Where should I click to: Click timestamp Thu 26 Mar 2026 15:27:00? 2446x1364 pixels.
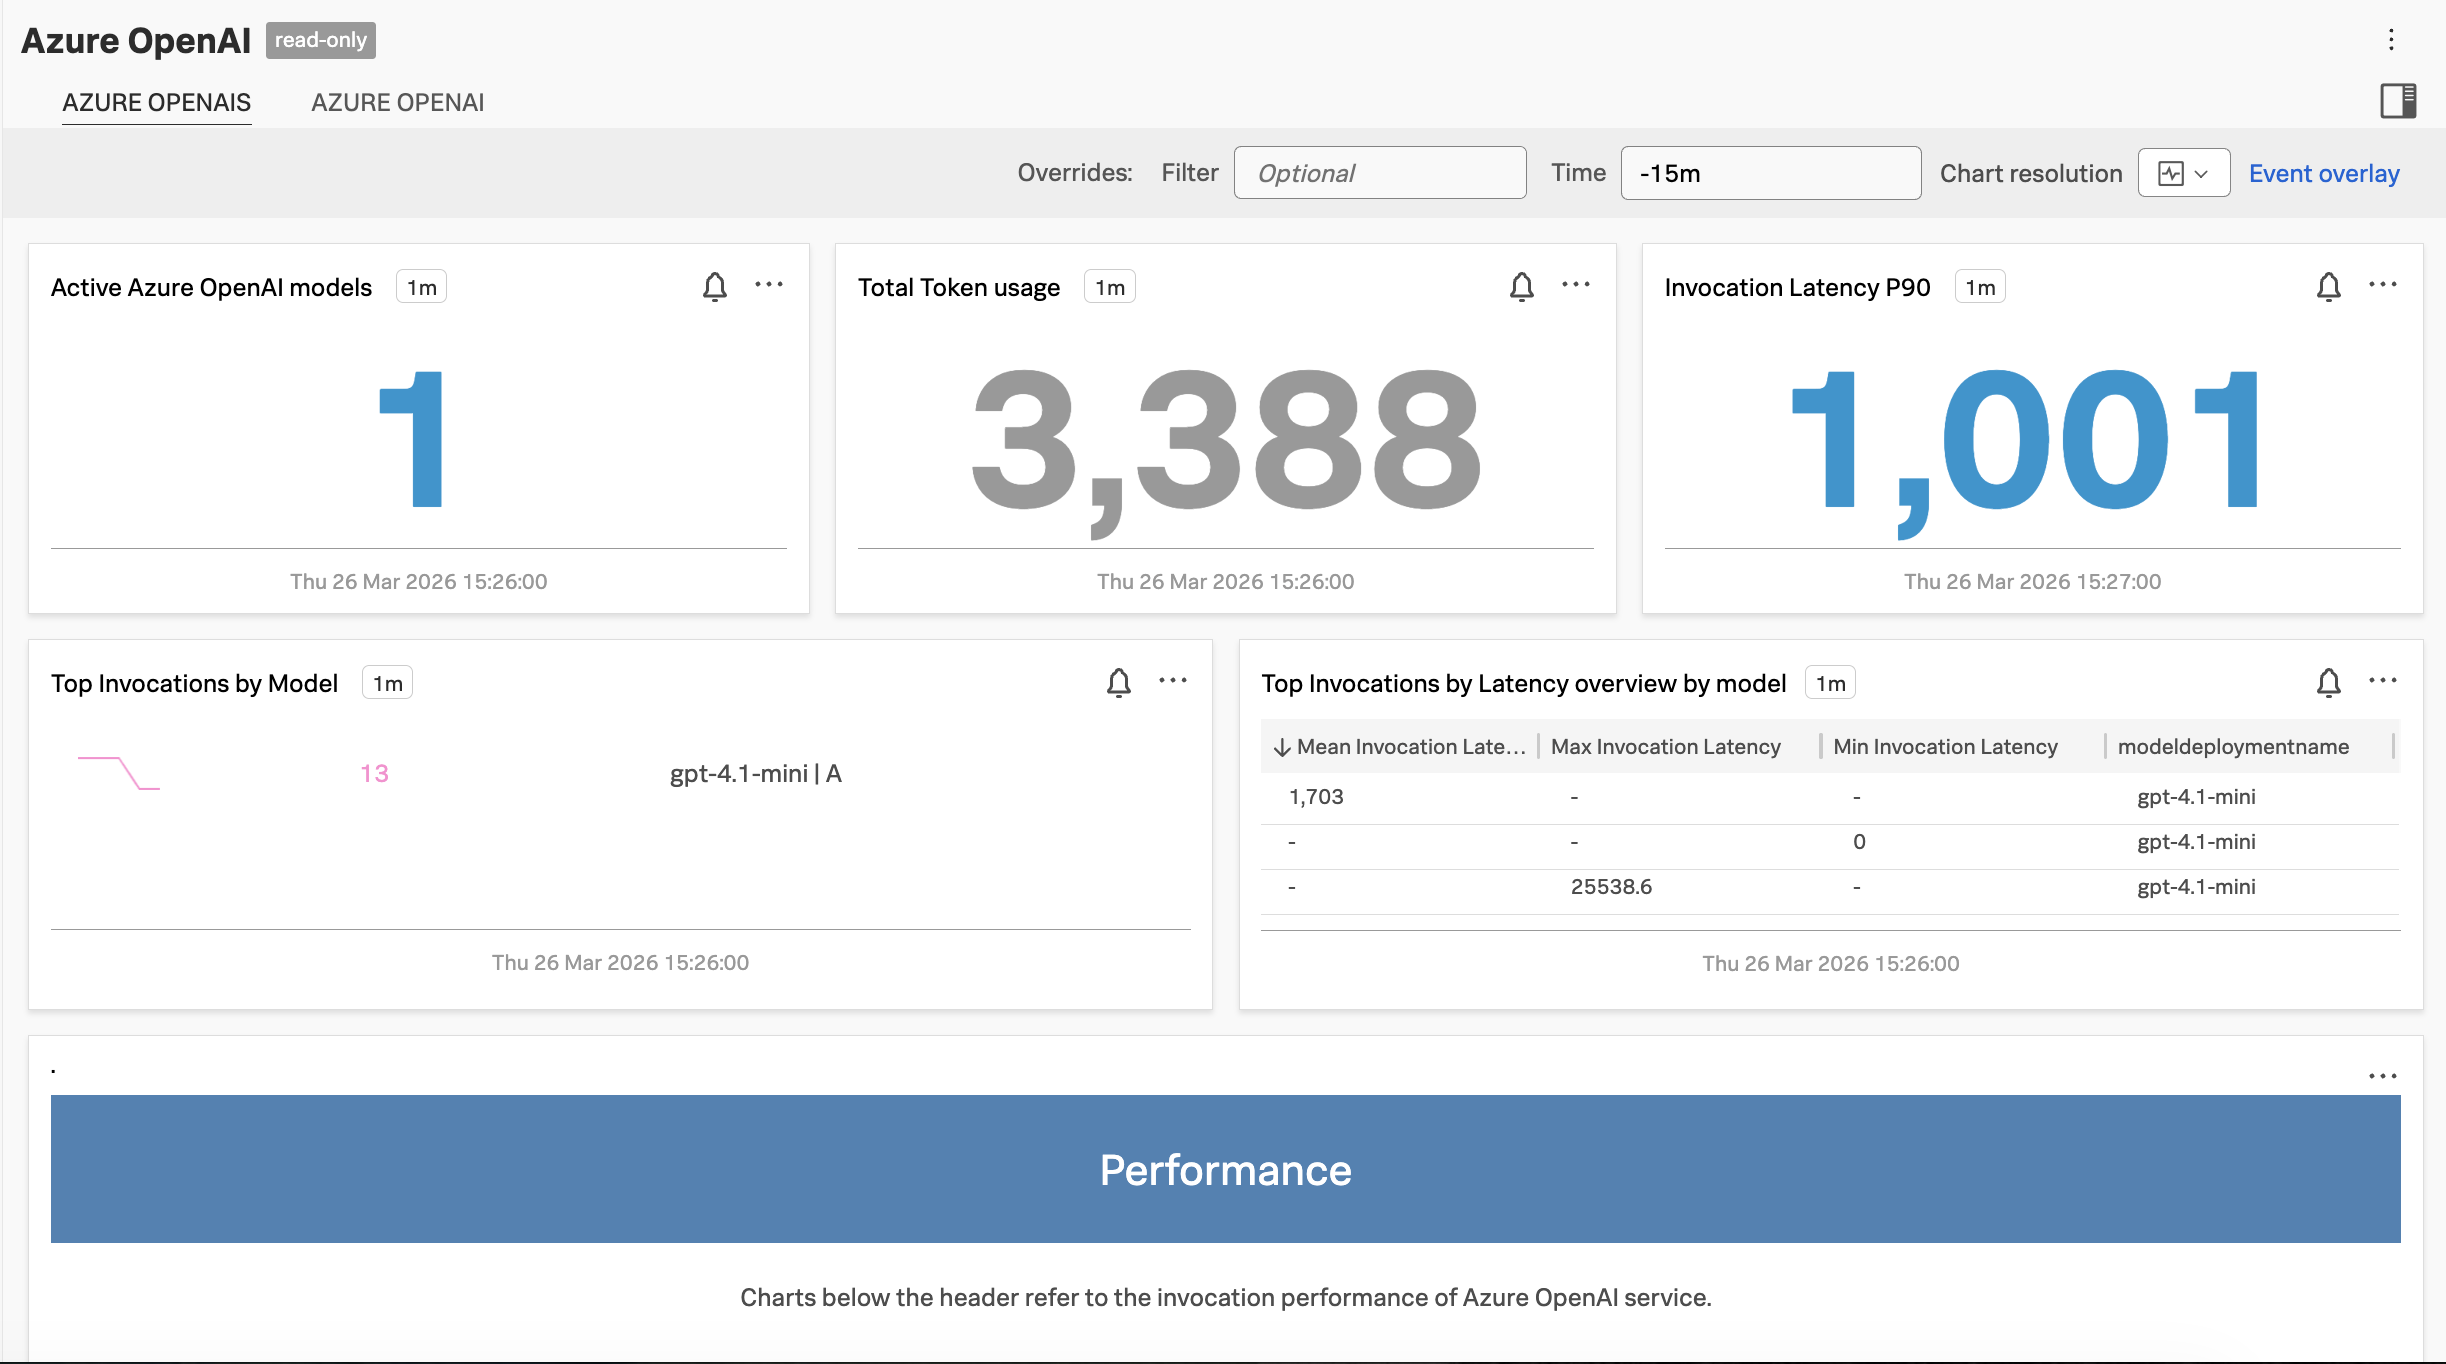[2032, 581]
